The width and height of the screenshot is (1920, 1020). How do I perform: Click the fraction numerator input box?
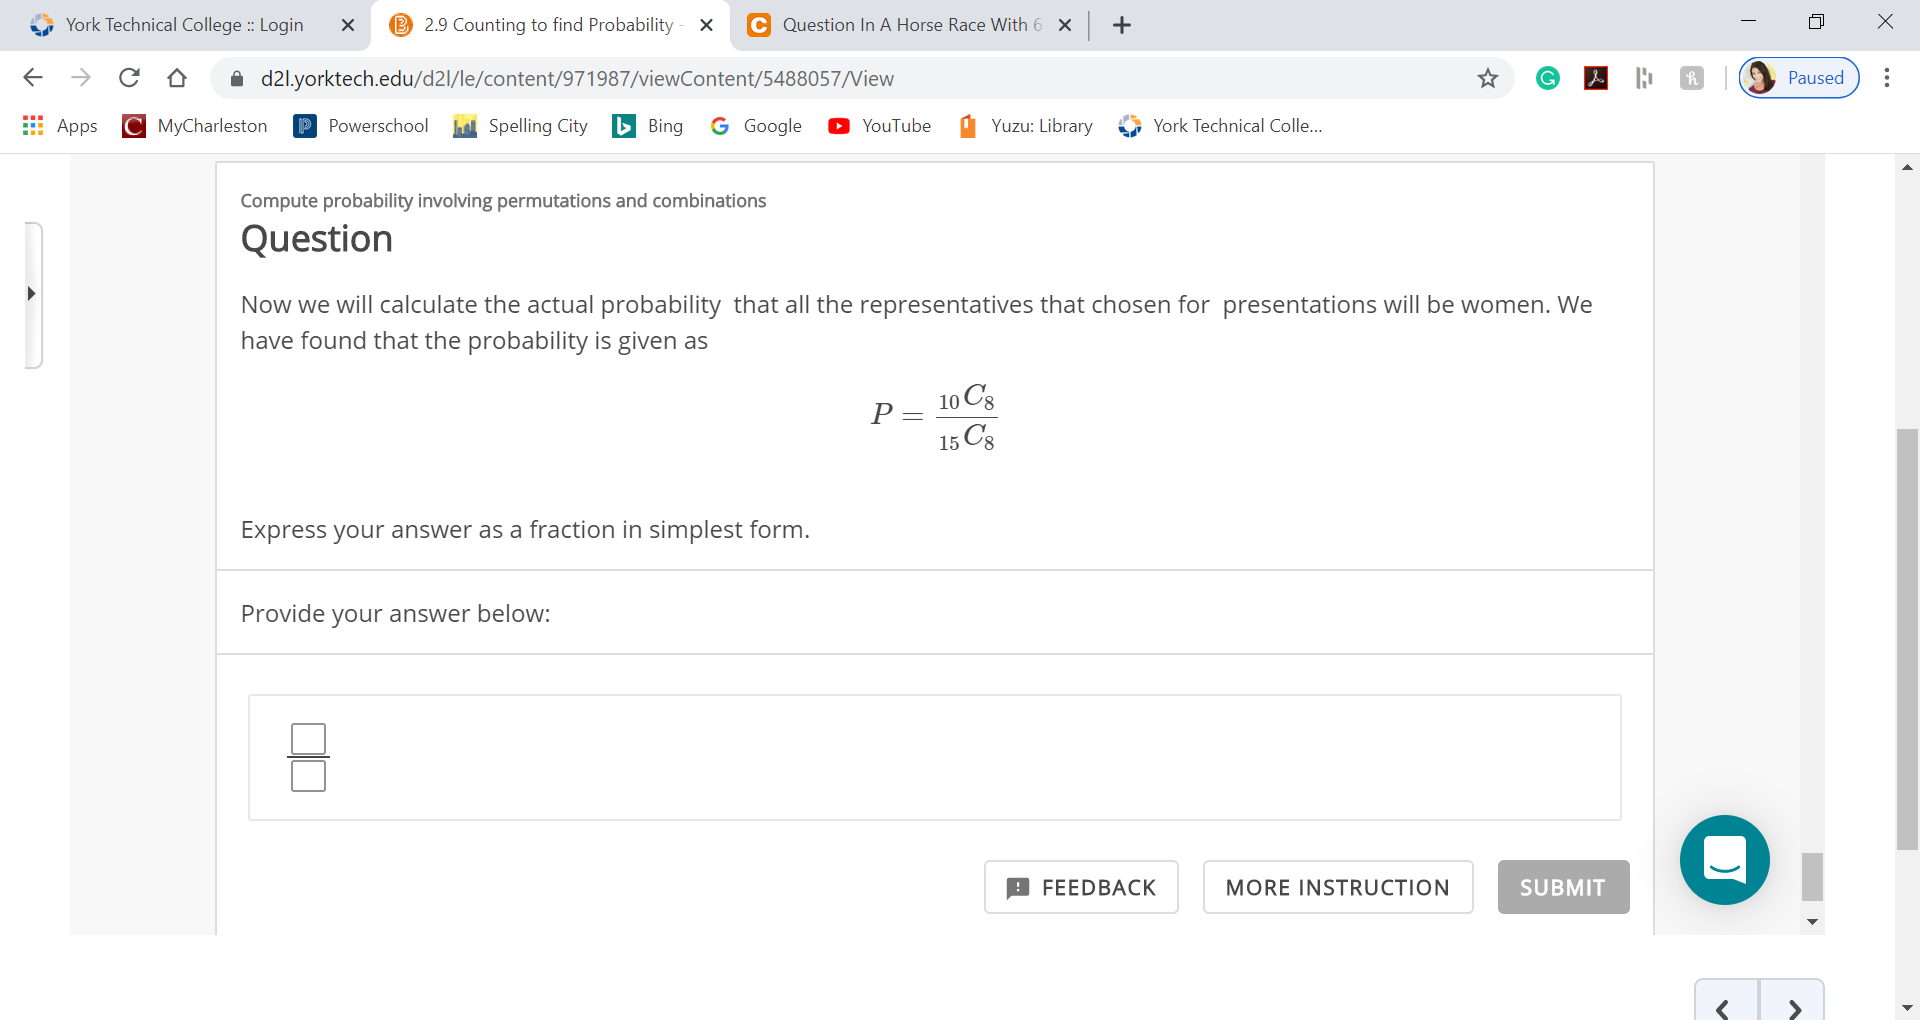coord(308,738)
